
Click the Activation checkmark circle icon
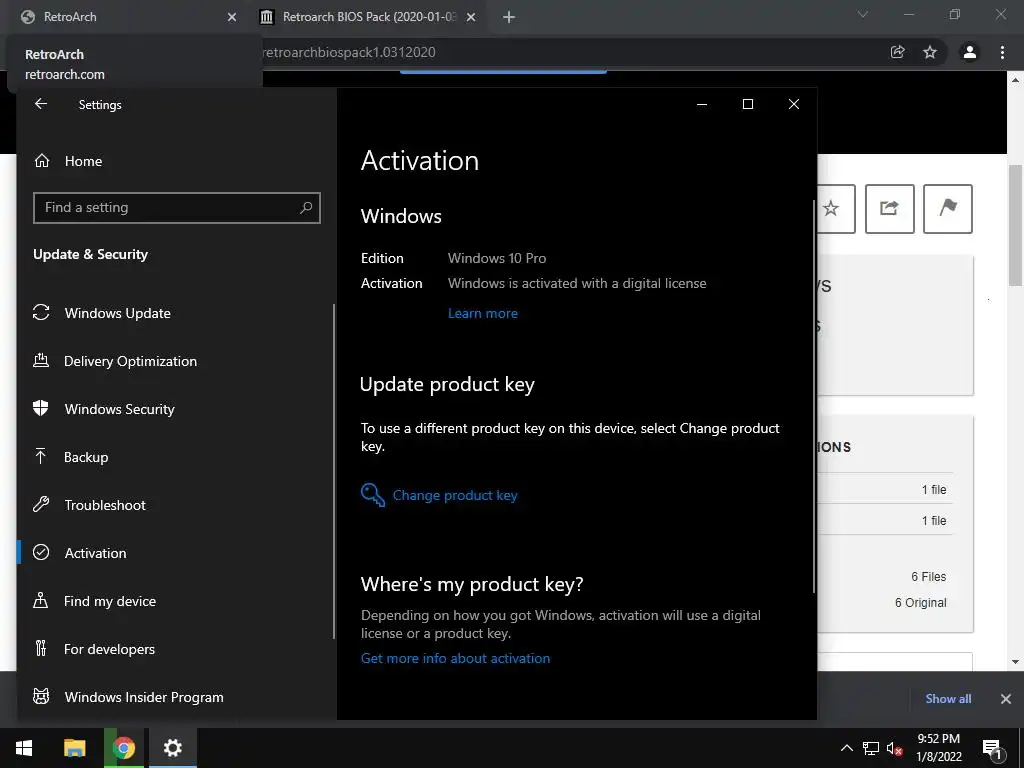tap(41, 552)
